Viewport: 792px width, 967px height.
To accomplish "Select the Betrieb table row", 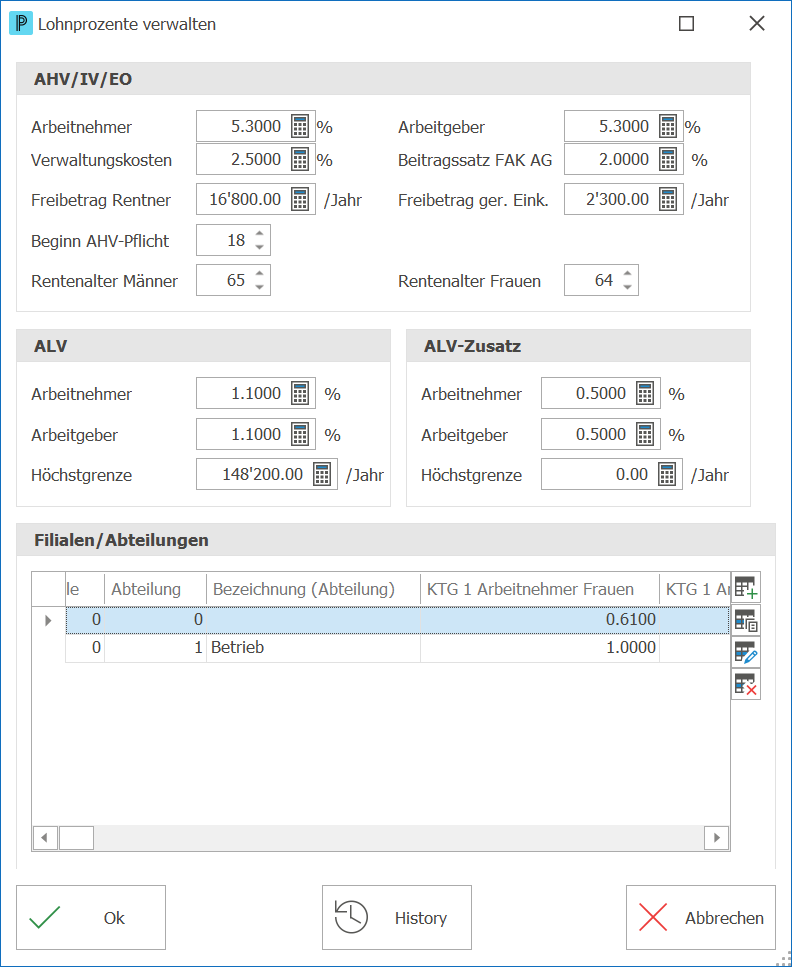I will pos(397,648).
